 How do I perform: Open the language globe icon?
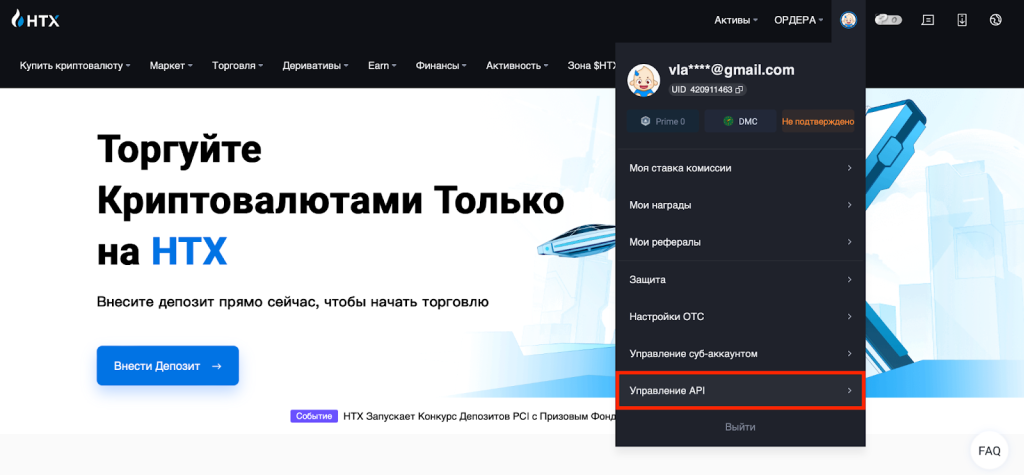995,19
